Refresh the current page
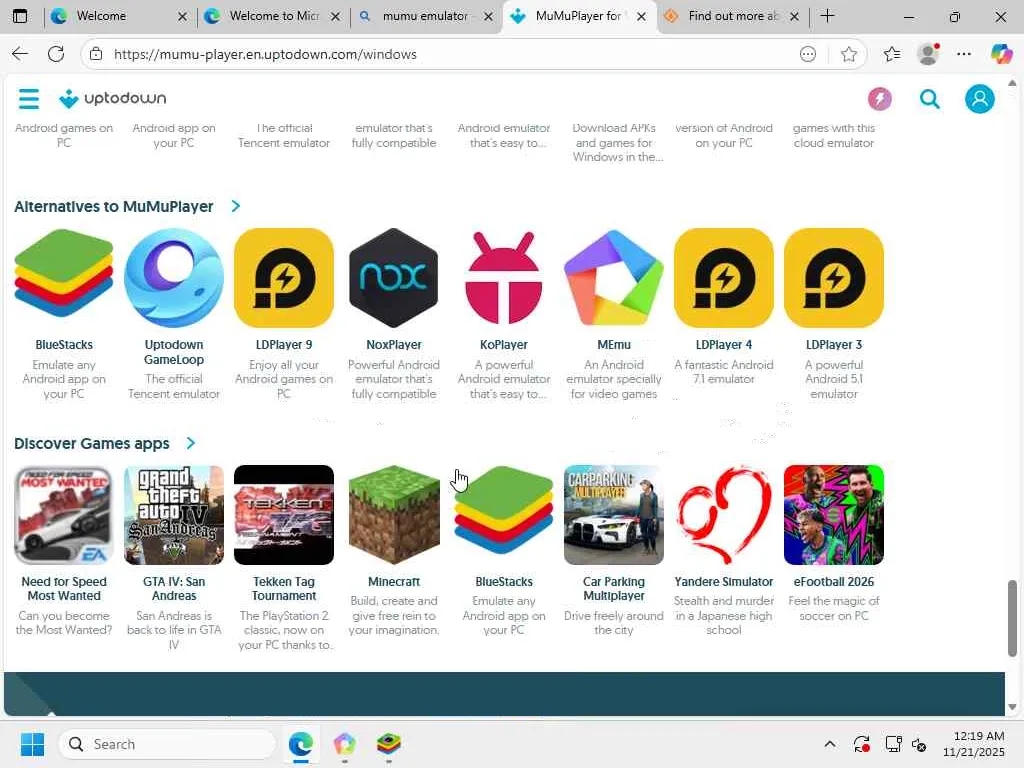Image resolution: width=1024 pixels, height=768 pixels. 56,54
